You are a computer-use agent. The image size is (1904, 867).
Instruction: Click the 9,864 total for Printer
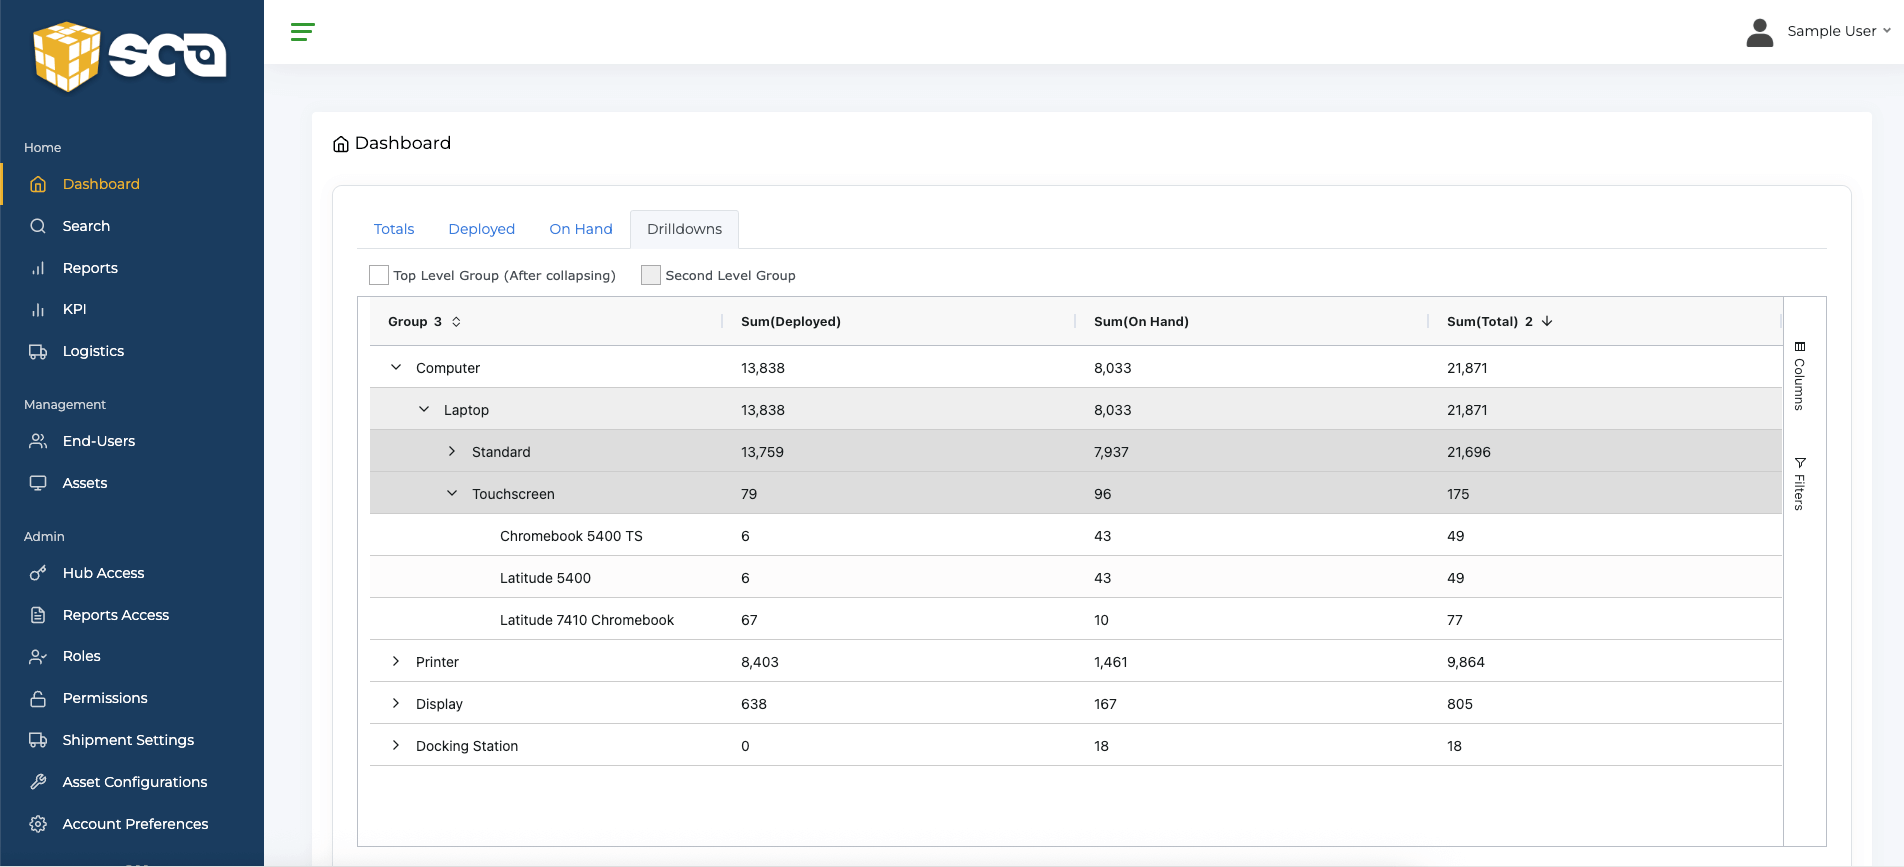(1466, 662)
